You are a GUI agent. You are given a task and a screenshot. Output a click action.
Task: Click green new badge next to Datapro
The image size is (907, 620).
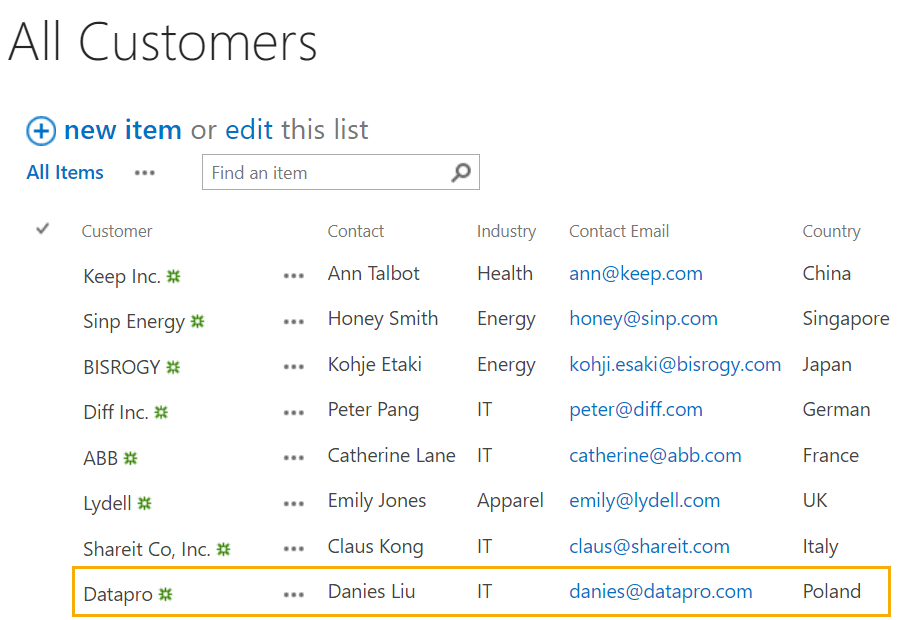point(165,594)
